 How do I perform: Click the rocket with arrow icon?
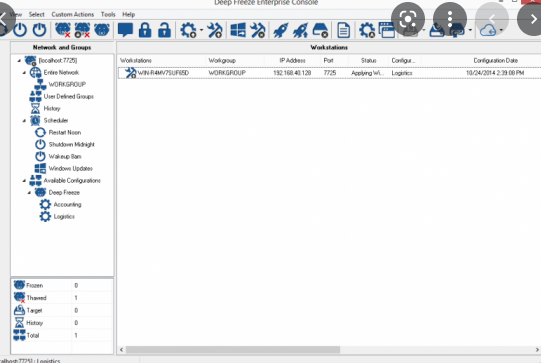click(x=301, y=30)
